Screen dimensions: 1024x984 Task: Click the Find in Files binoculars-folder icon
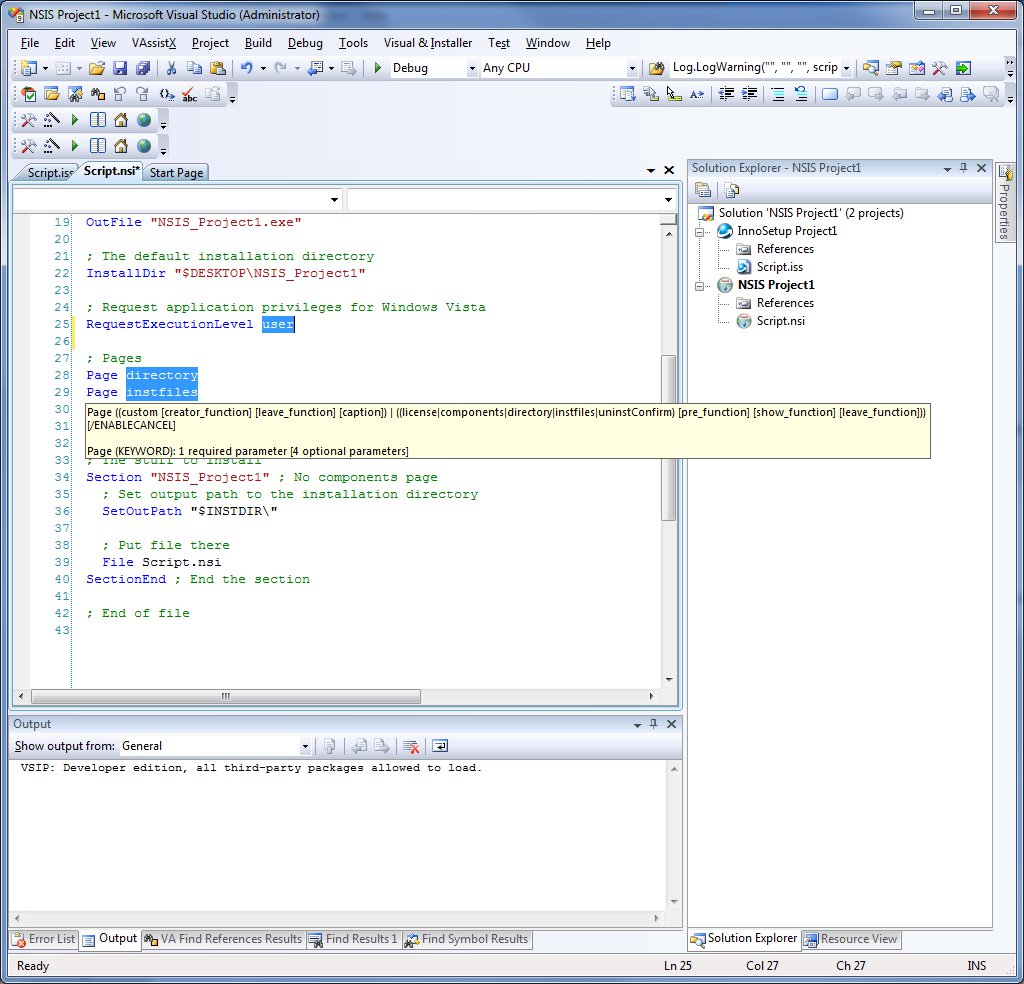coord(656,68)
